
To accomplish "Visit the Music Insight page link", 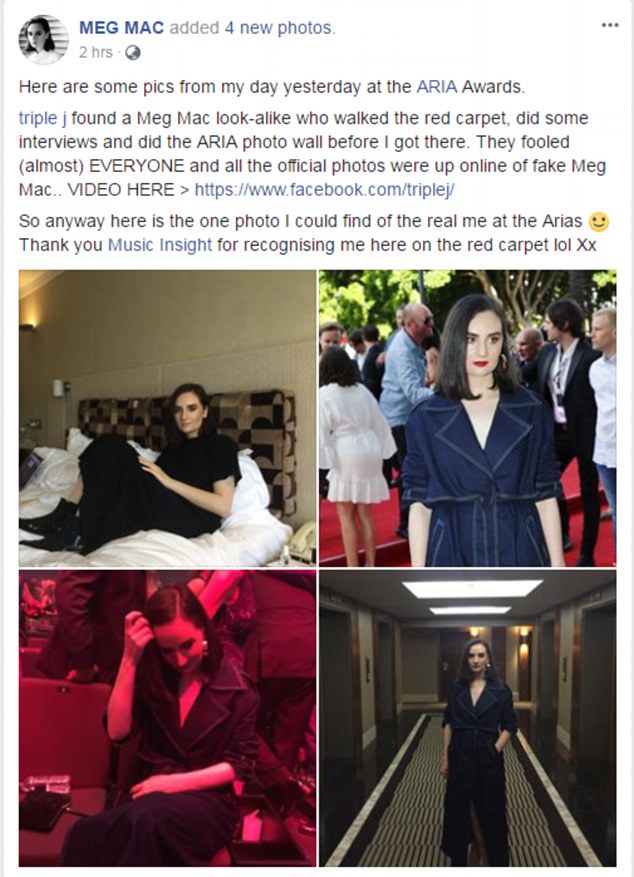I will pos(160,245).
